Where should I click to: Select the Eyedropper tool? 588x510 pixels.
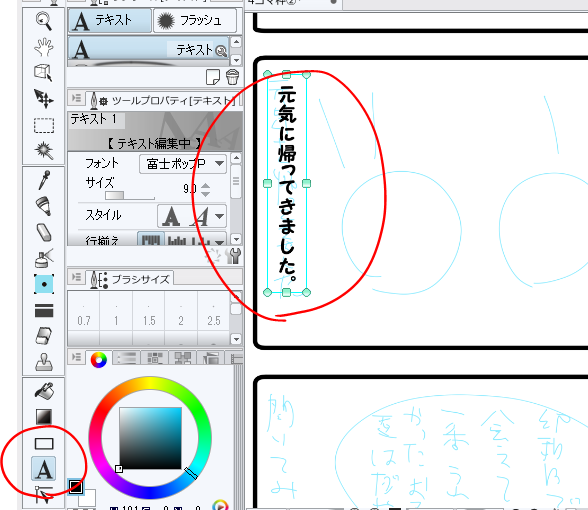44,180
